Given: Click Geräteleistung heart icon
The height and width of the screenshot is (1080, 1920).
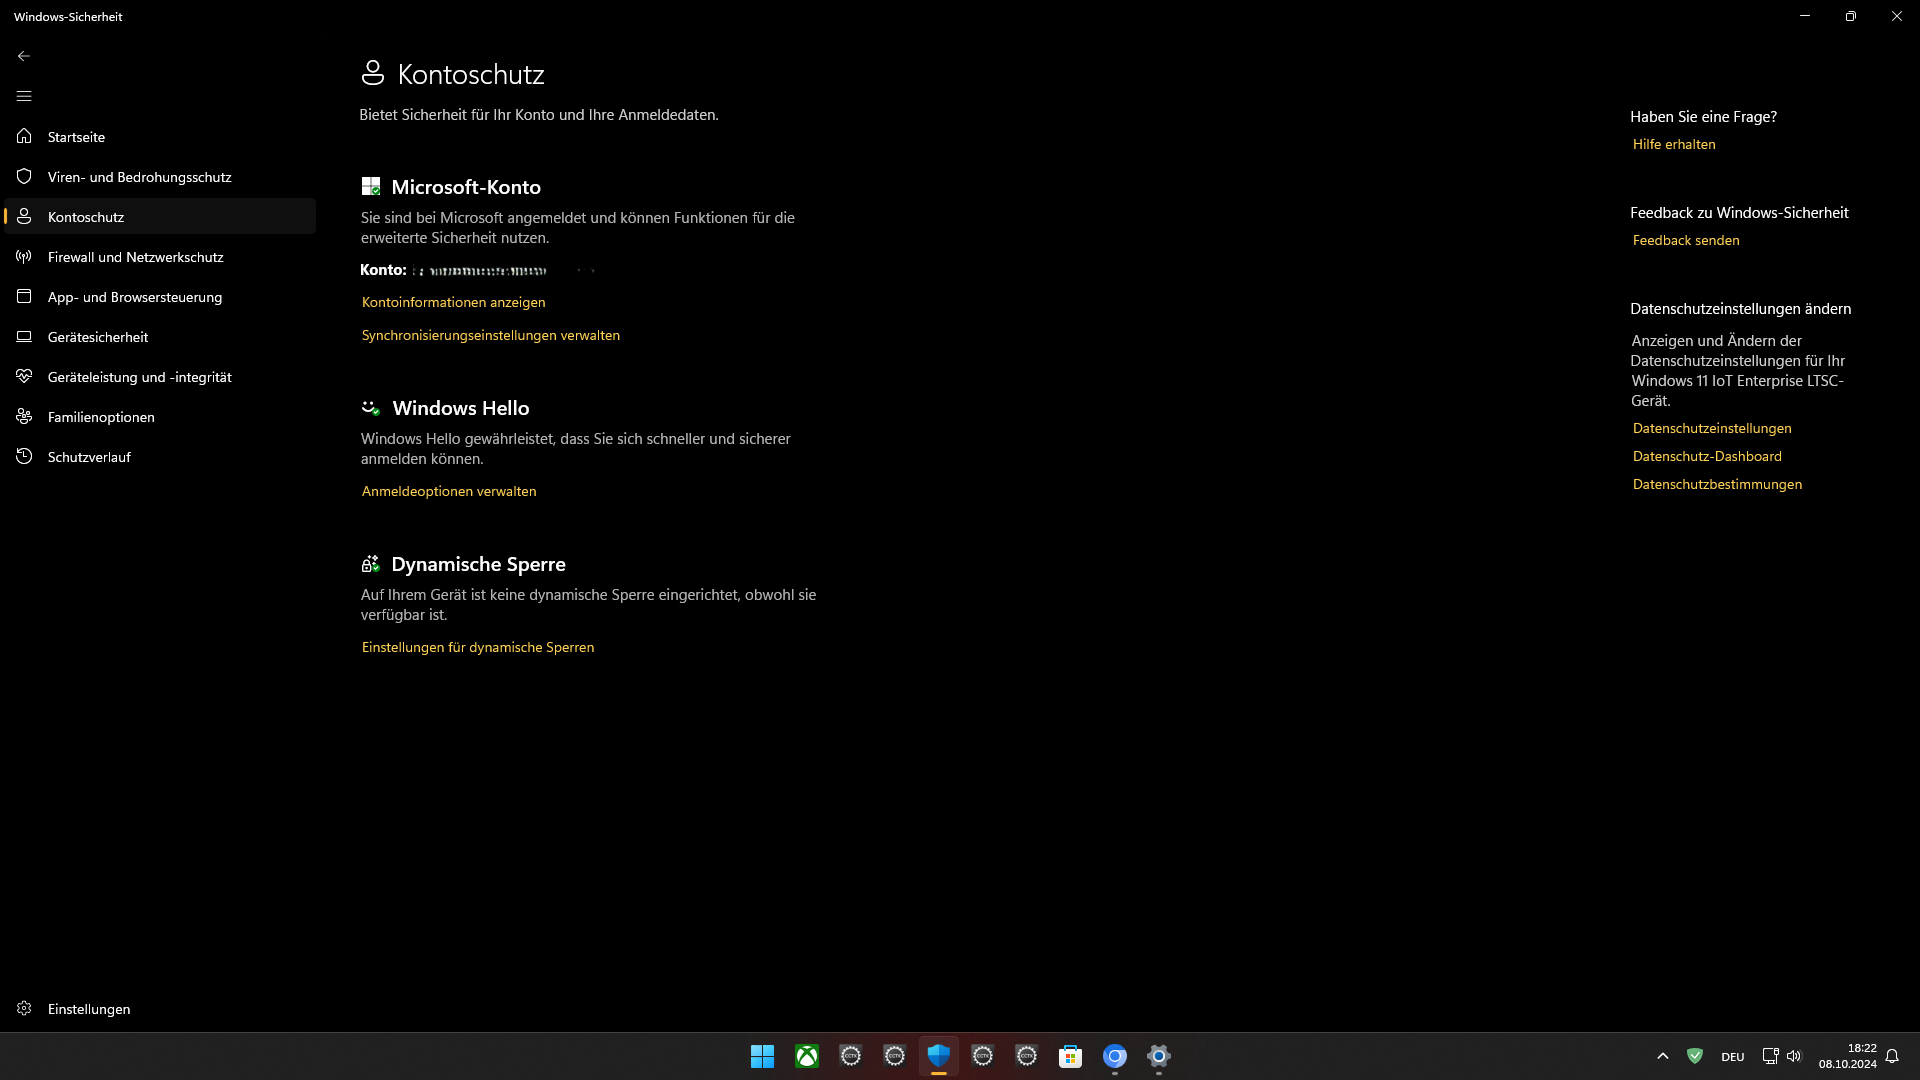Looking at the screenshot, I should click(24, 377).
